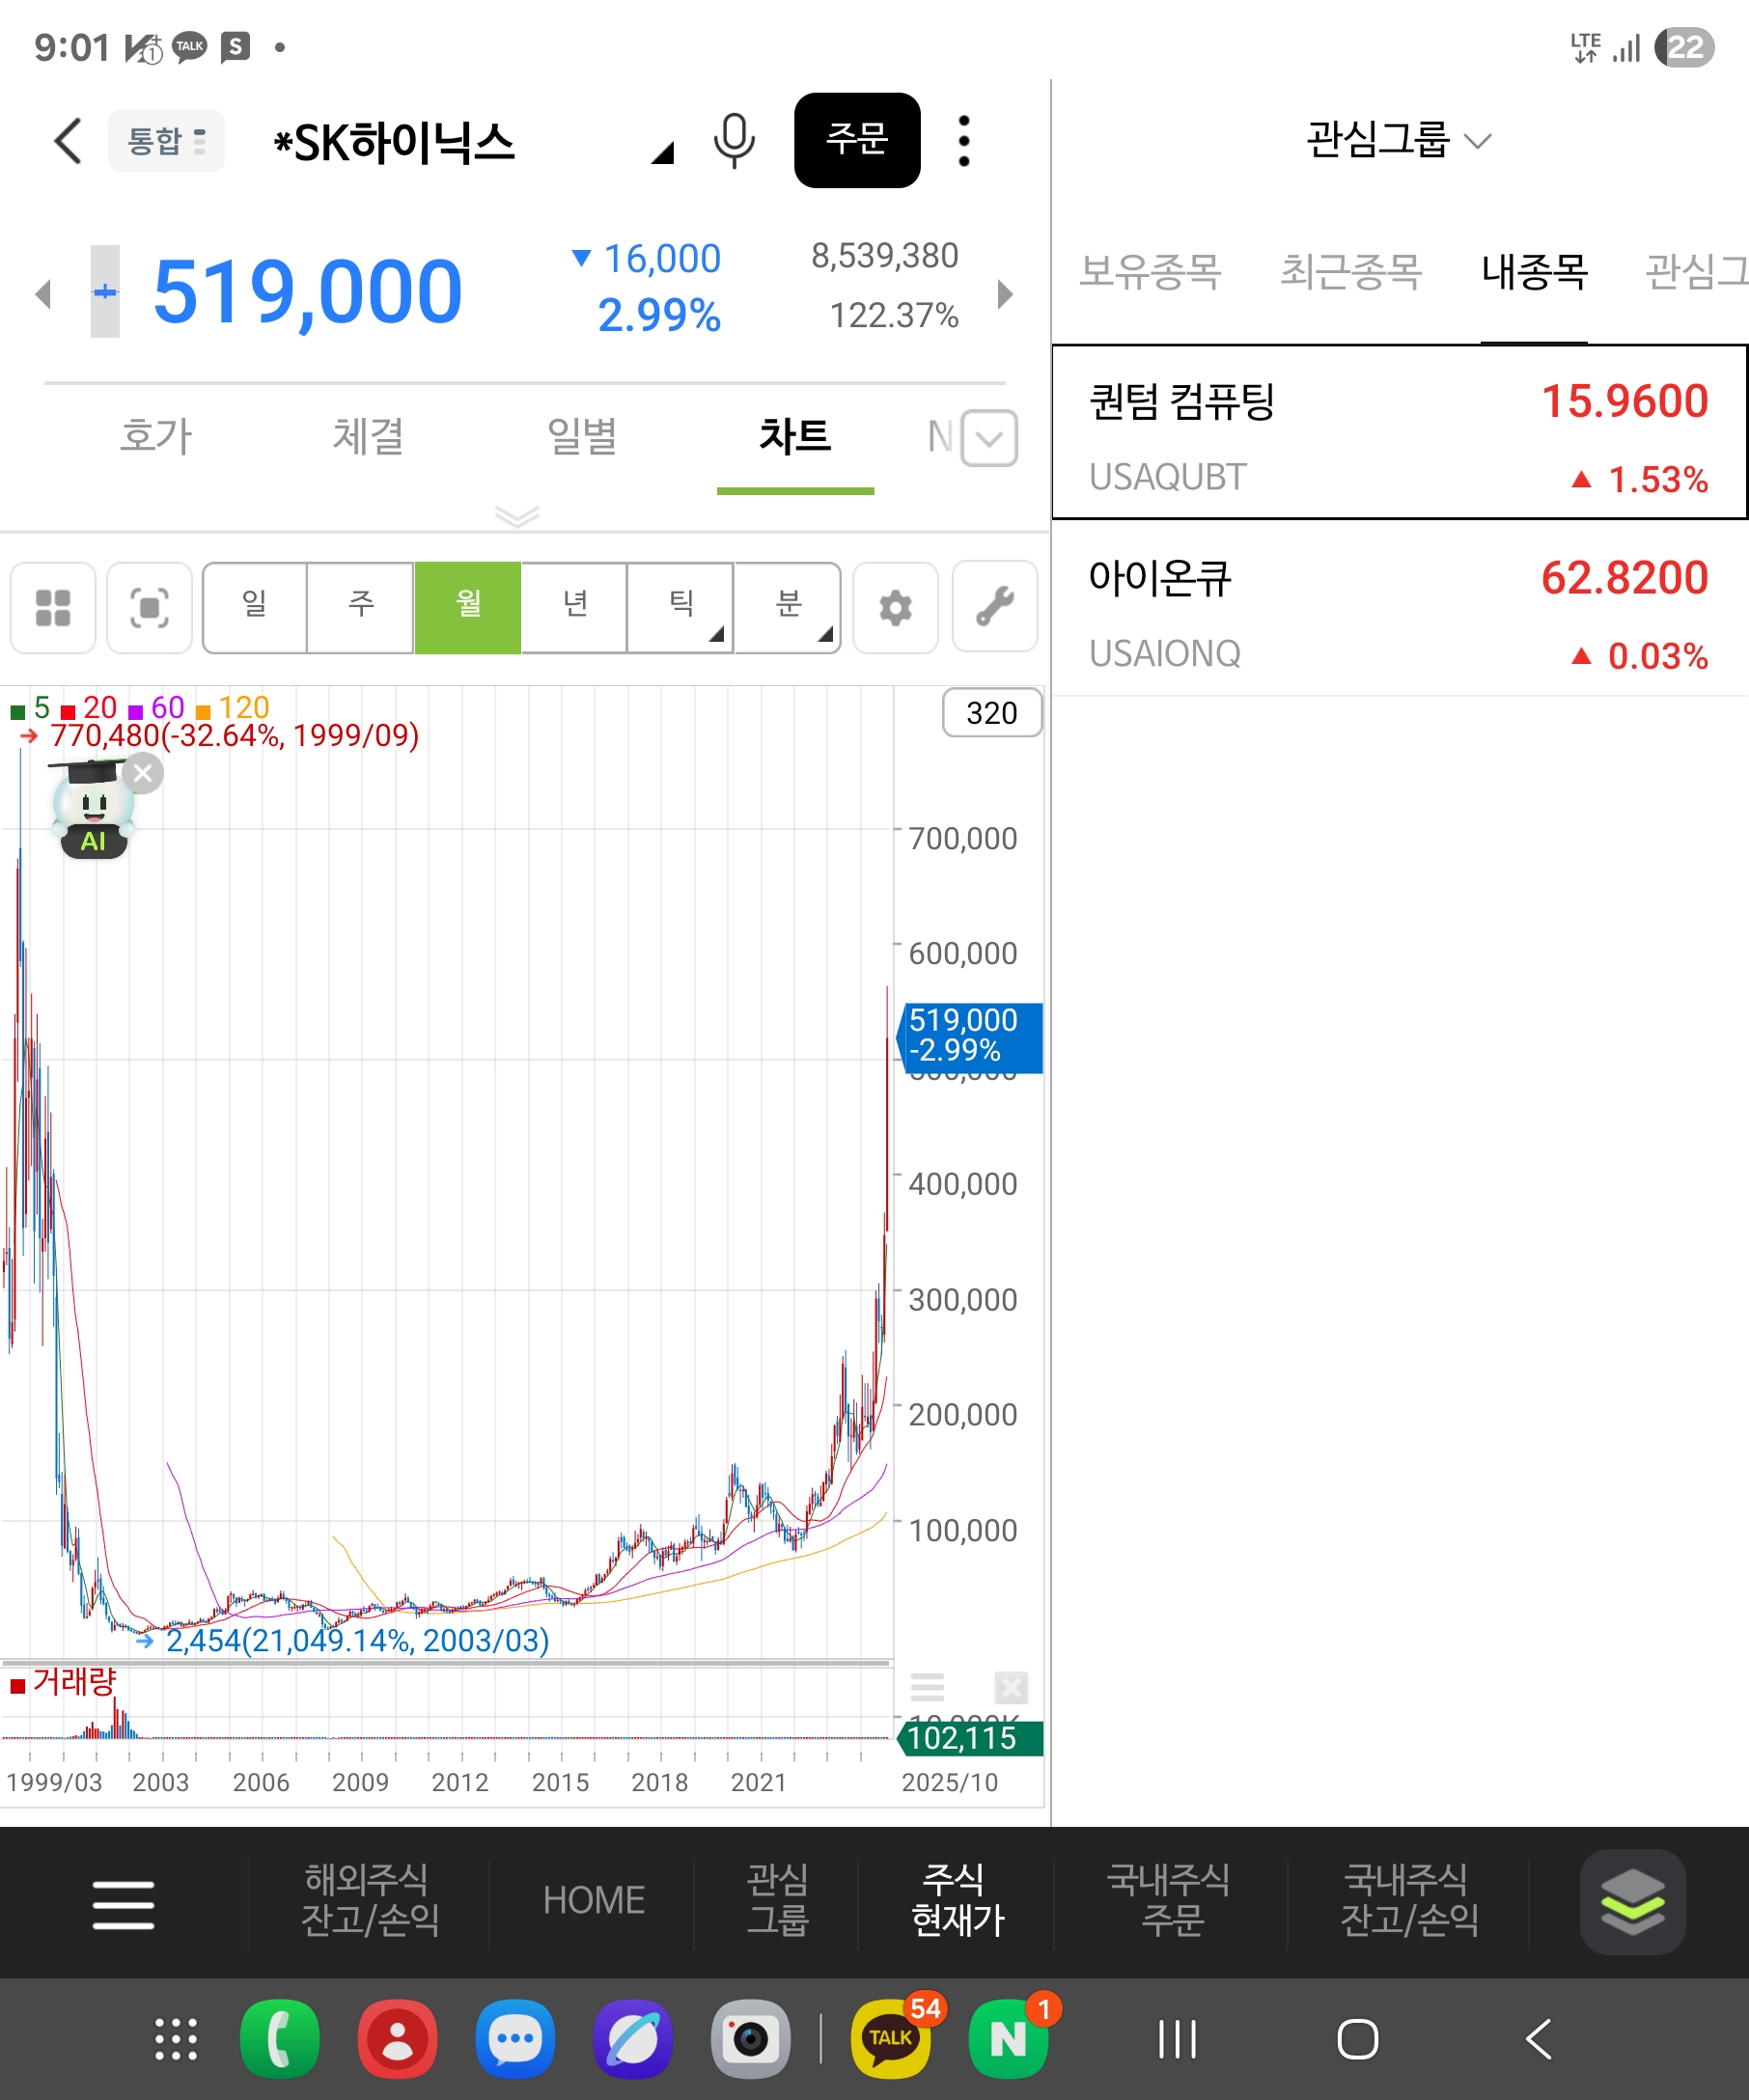
Task: Select the 퀀텀 컴퓨팅 watchlist row
Action: 1400,432
